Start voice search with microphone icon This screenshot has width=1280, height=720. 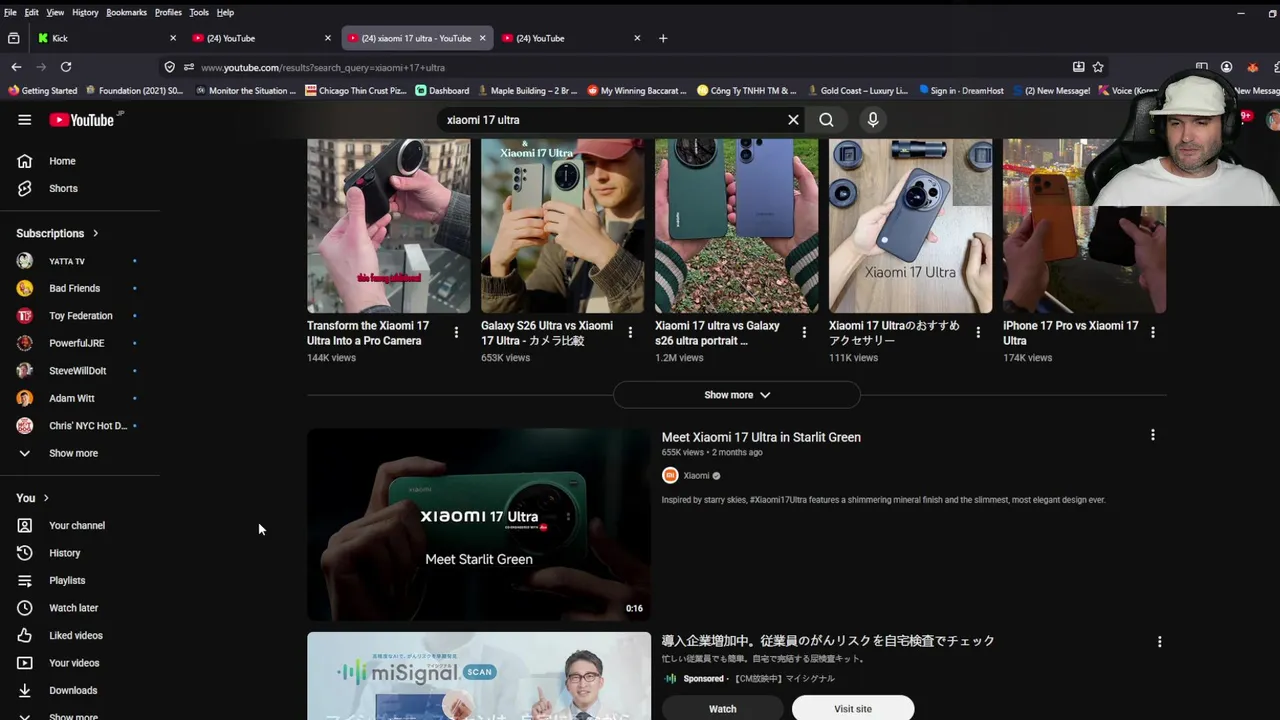[x=873, y=120]
